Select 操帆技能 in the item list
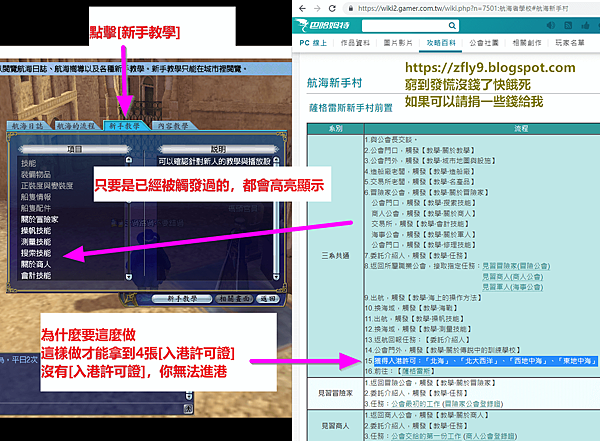The image size is (600, 441). pyautogui.click(x=36, y=231)
